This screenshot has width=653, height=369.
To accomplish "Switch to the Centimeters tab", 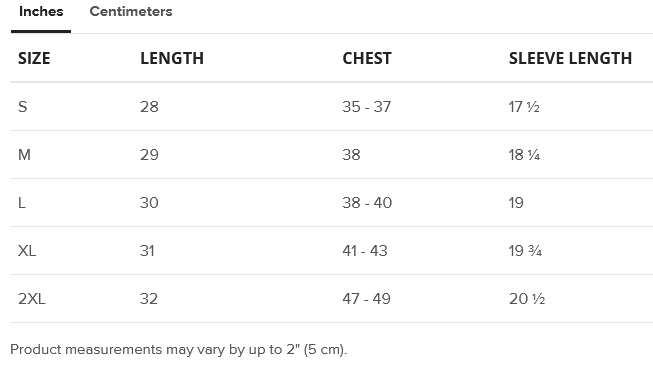I will 131,12.
